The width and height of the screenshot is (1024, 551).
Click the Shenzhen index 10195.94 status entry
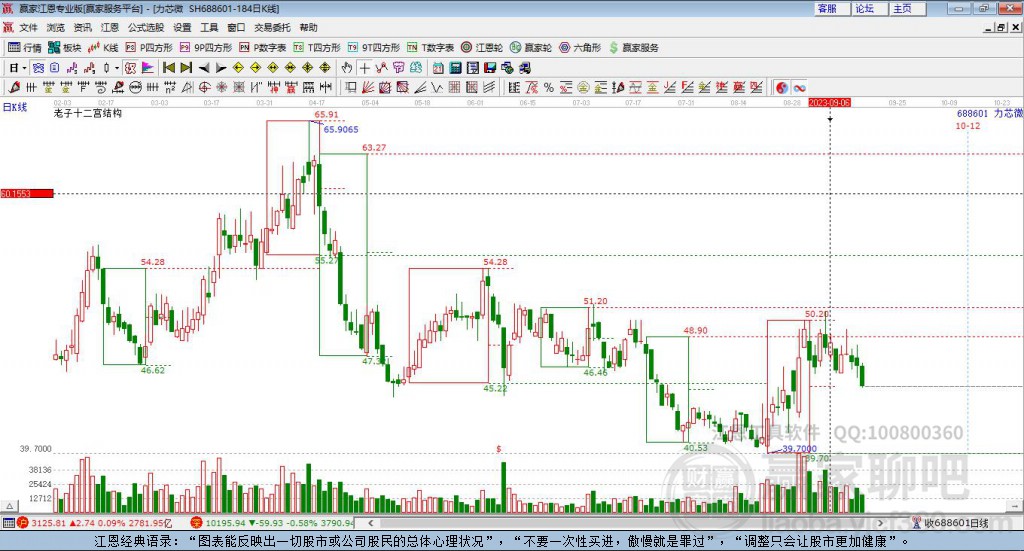click(x=272, y=523)
